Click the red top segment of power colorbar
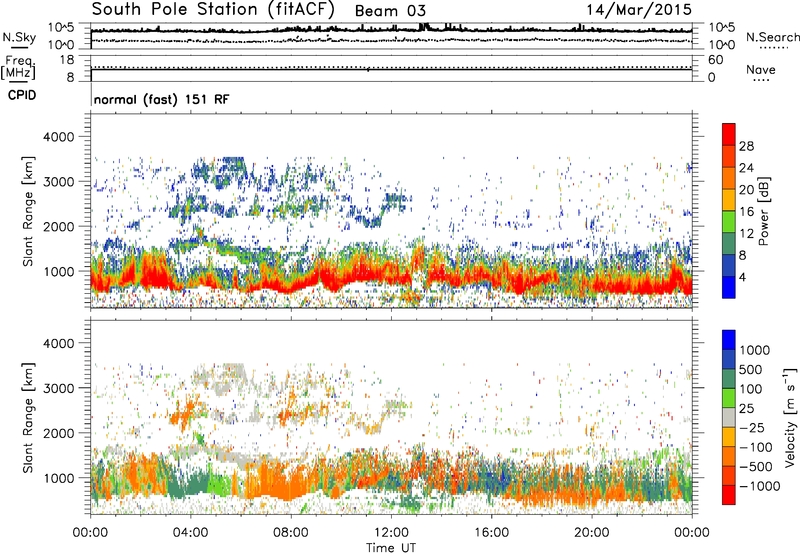 pyautogui.click(x=729, y=134)
